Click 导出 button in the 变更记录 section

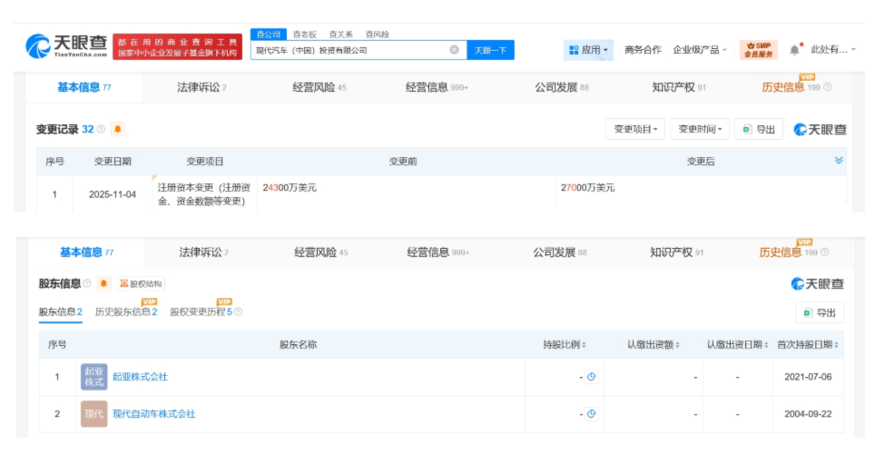pos(759,129)
